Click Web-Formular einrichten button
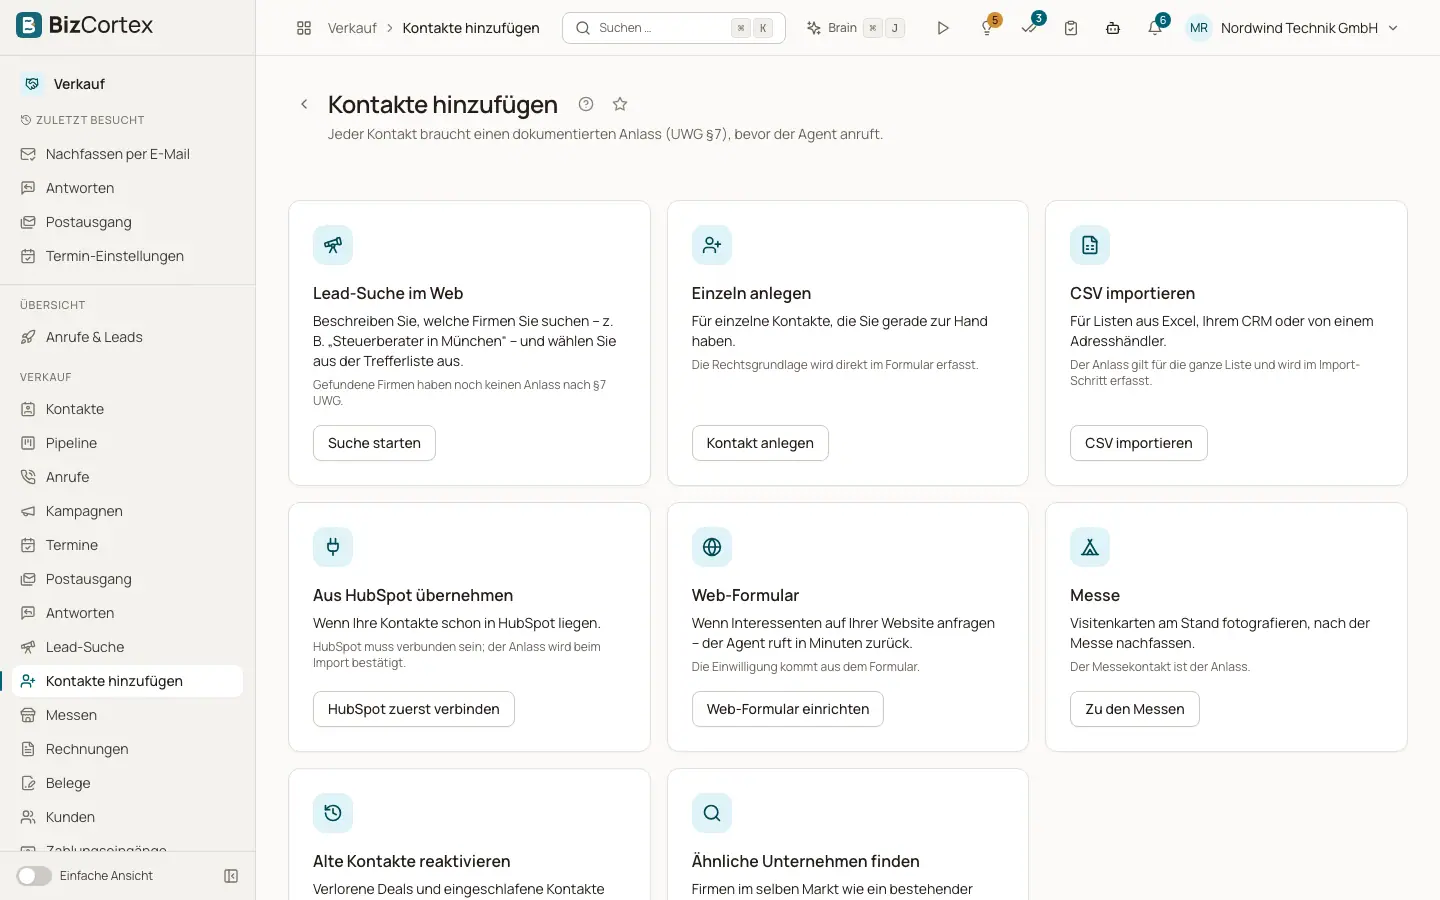This screenshot has width=1440, height=900. (788, 709)
